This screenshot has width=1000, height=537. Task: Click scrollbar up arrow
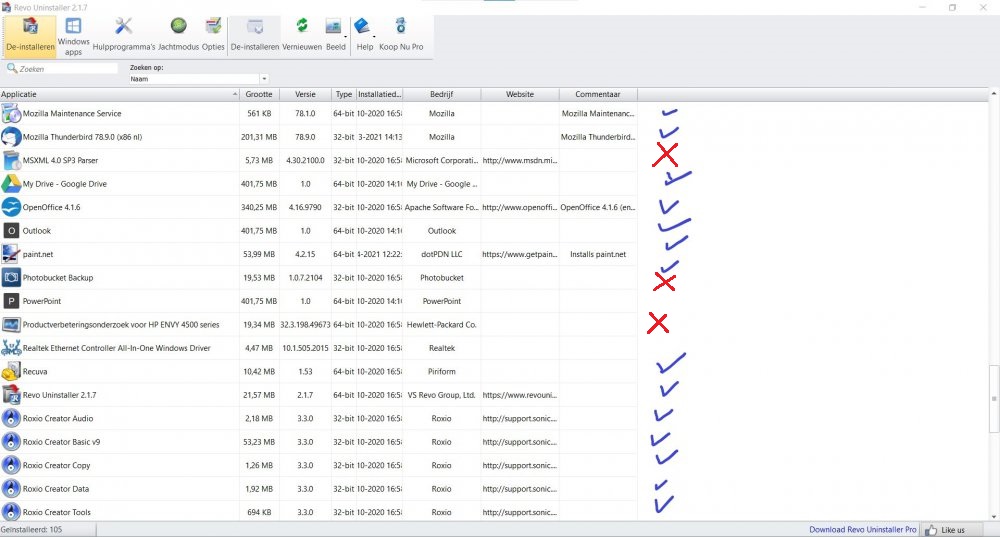click(x=994, y=94)
